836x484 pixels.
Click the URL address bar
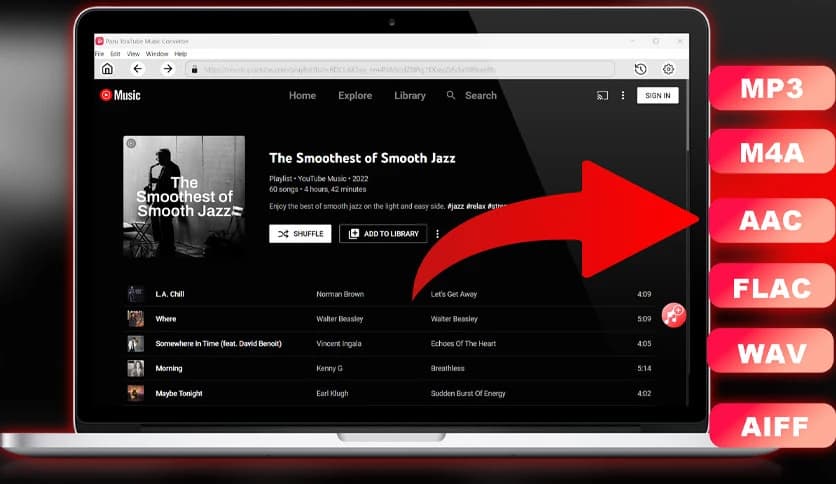pos(400,69)
